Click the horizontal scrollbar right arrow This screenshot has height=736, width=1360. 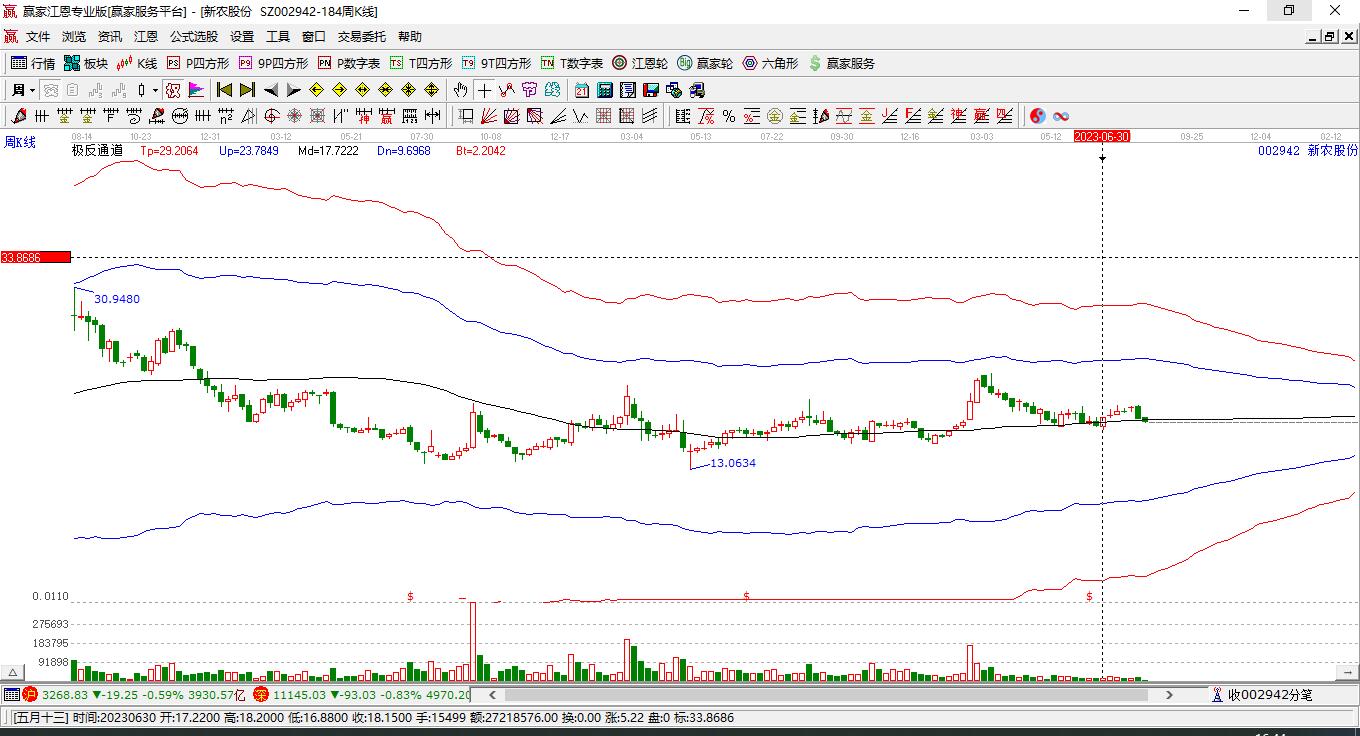1169,695
